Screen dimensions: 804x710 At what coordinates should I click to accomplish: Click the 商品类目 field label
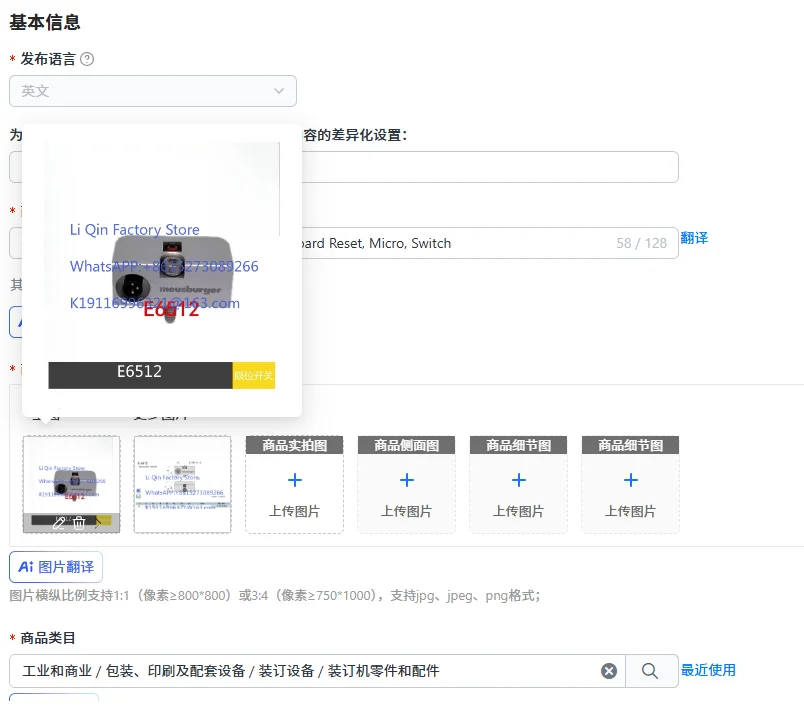coord(48,638)
